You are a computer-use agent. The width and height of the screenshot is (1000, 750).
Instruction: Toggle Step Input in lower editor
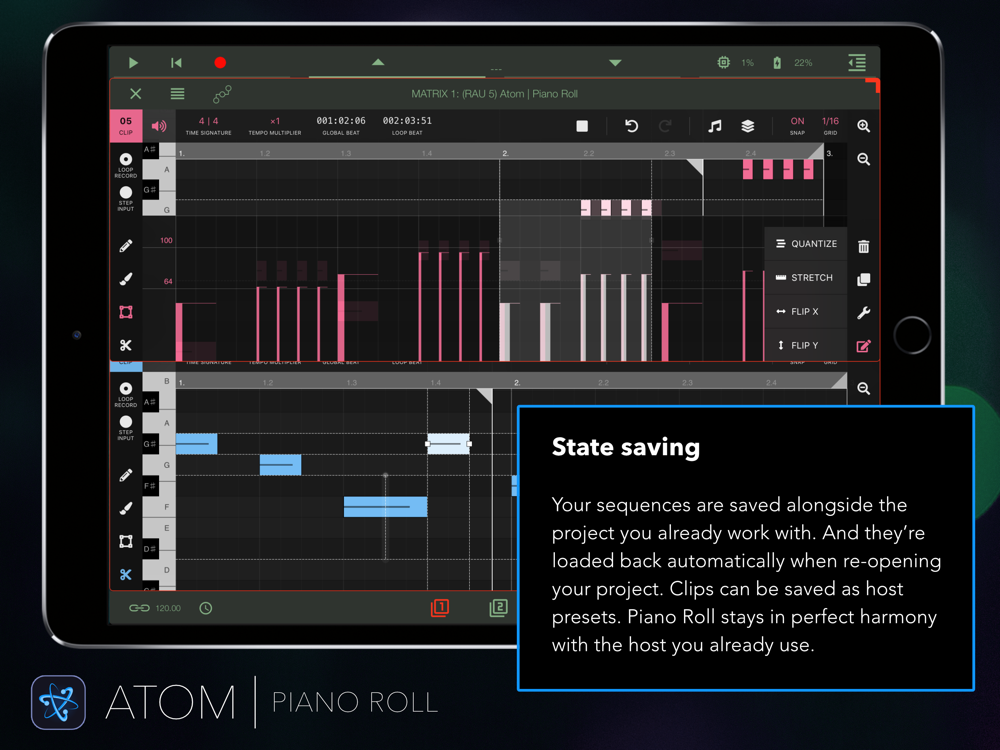[x=126, y=427]
